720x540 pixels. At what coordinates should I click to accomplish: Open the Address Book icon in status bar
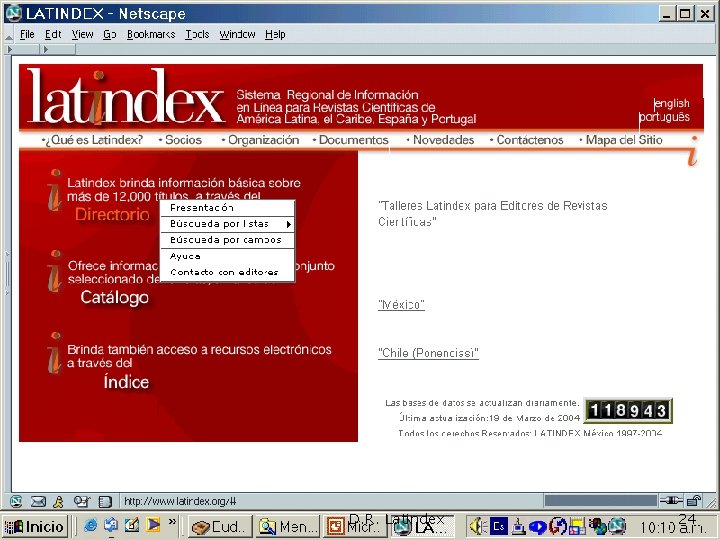[x=105, y=501]
